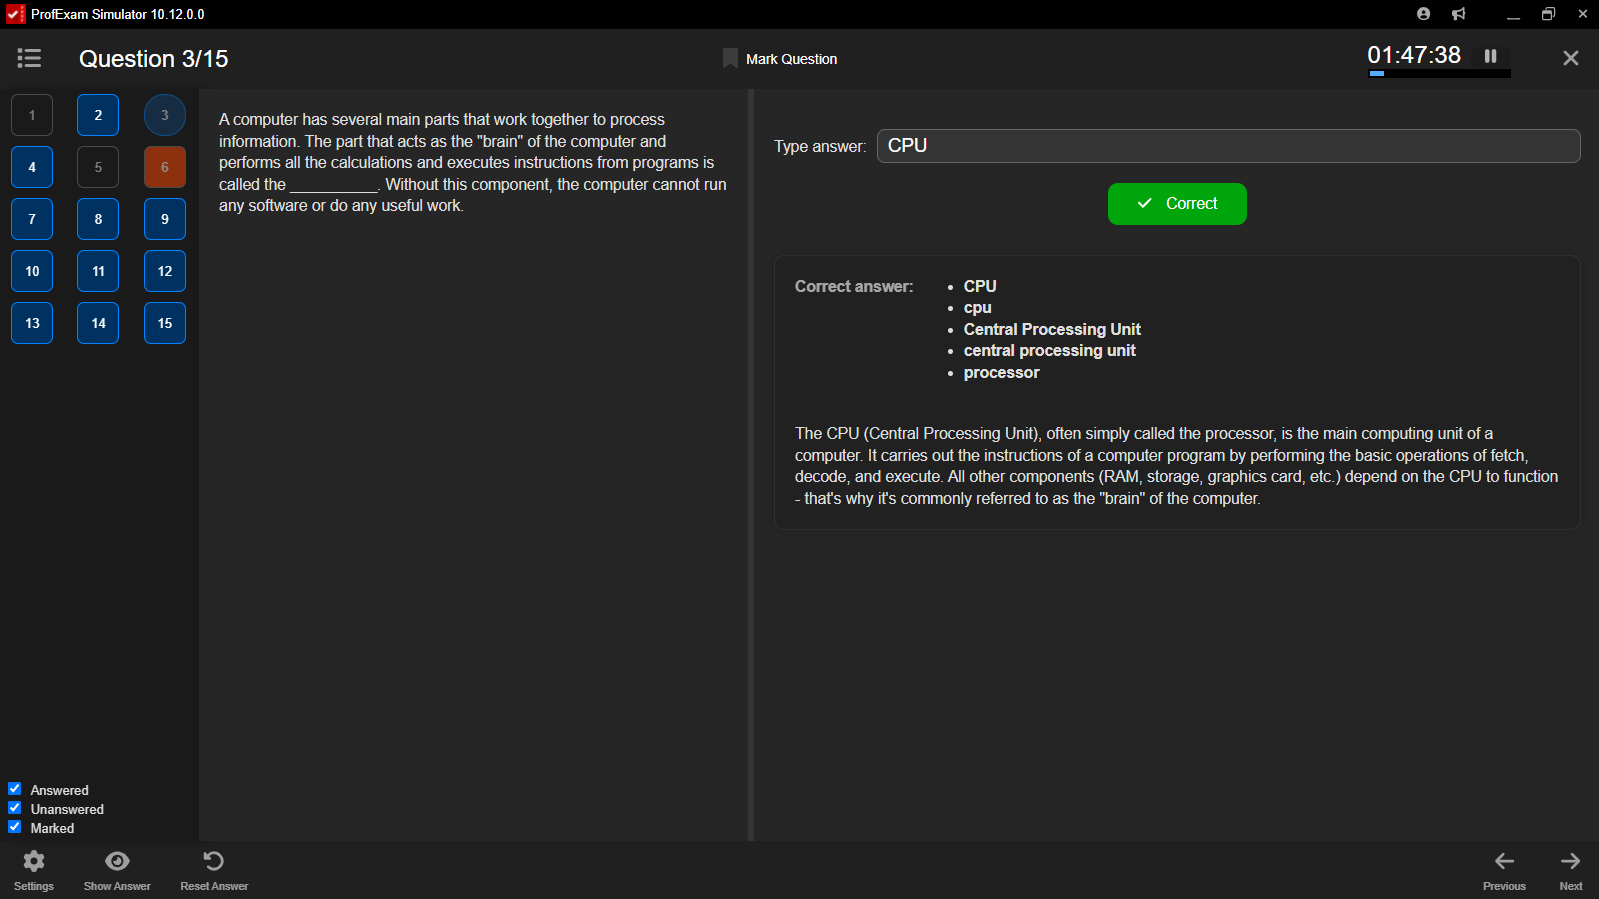Reset the answer with Reset Answer icon
The image size is (1599, 899).
214,862
